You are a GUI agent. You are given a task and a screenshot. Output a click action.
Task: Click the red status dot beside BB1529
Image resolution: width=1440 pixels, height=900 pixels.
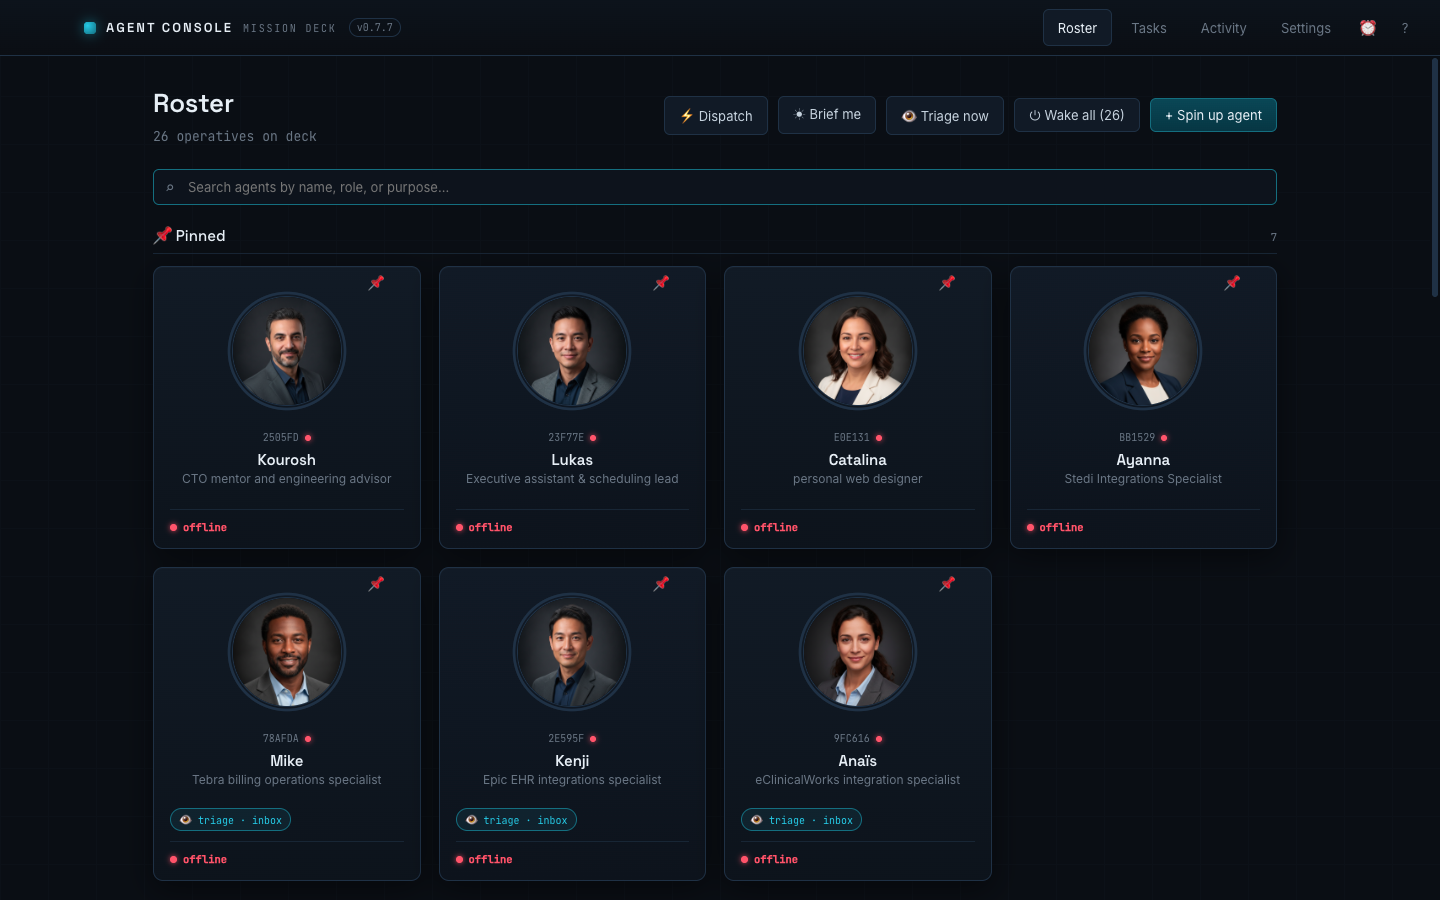tap(1164, 438)
